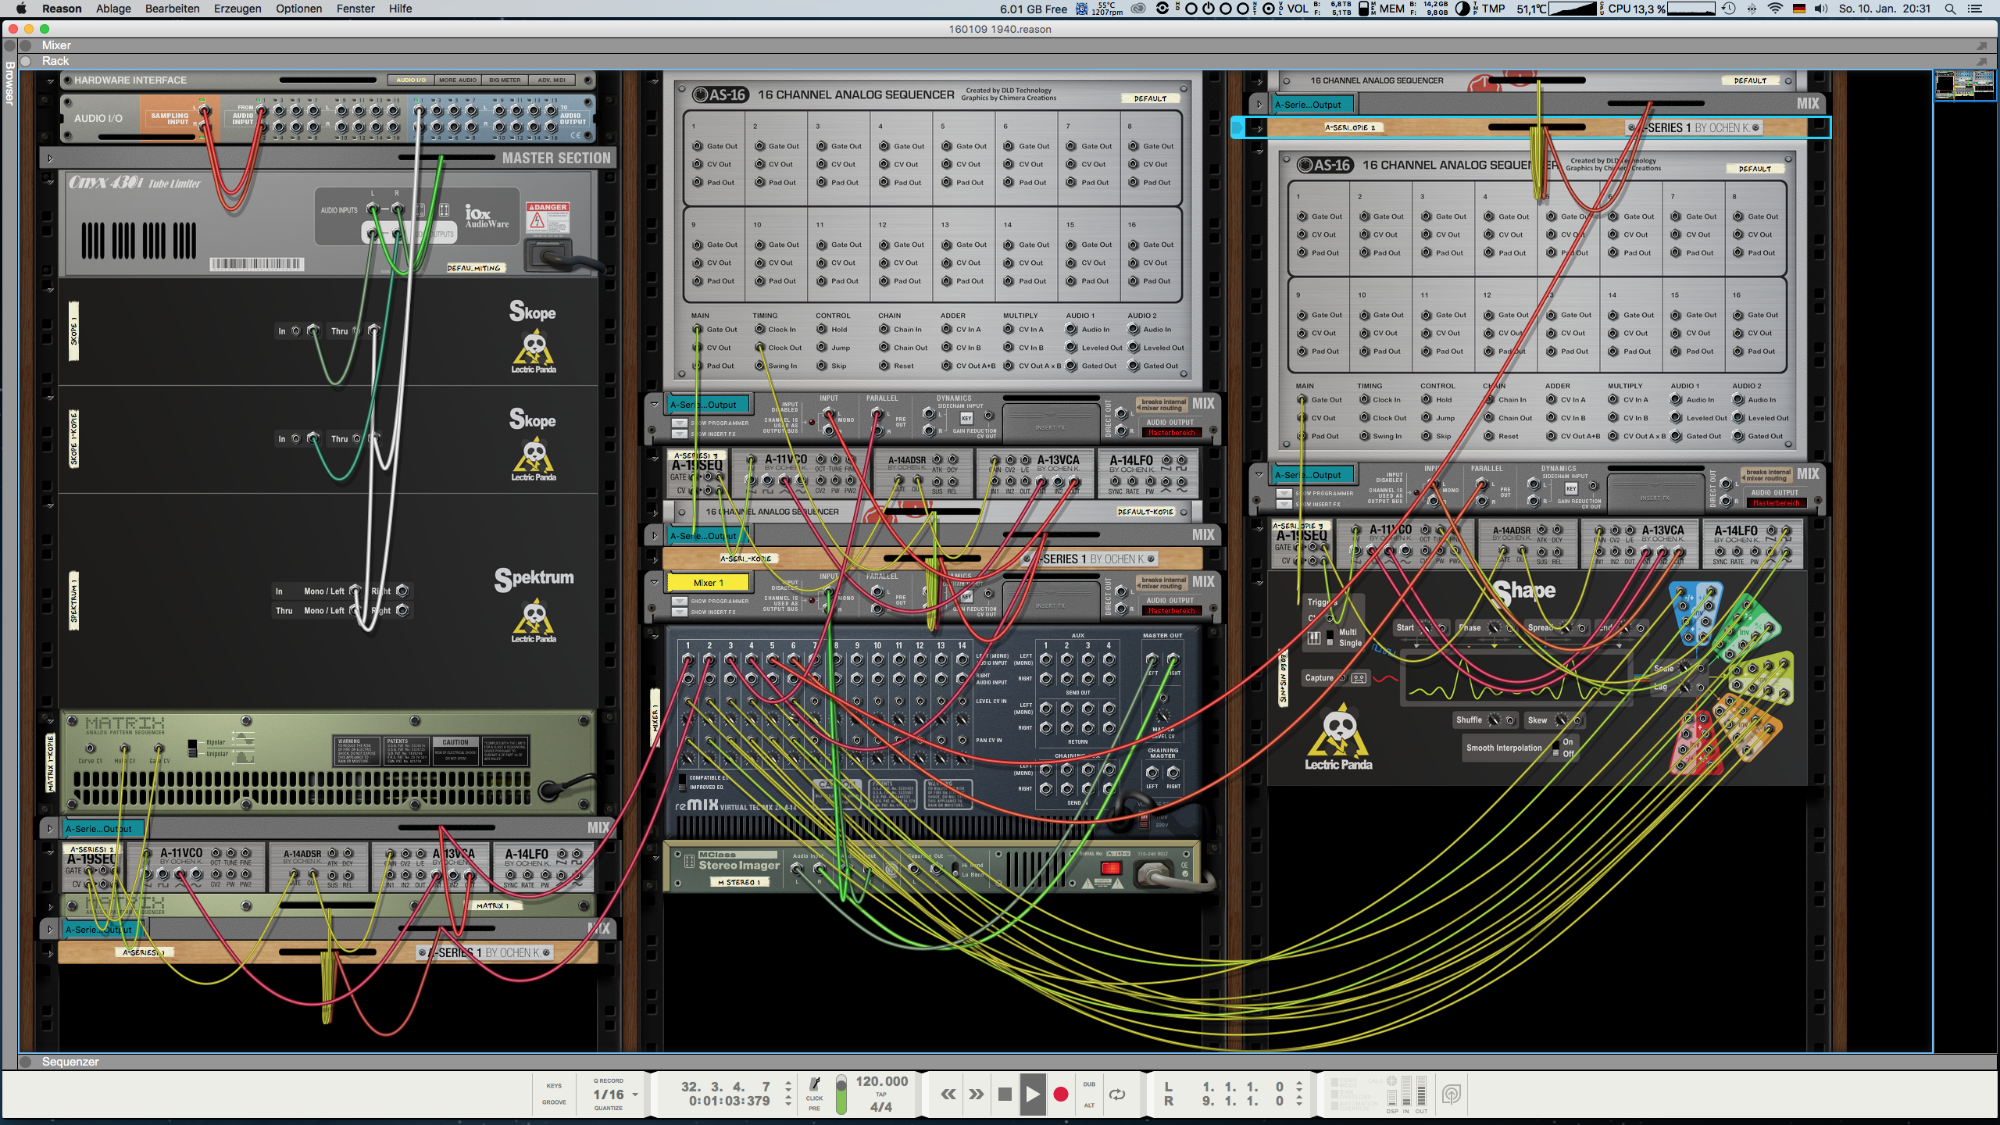Click the Master Out left jack on reMIX

tap(1151, 659)
